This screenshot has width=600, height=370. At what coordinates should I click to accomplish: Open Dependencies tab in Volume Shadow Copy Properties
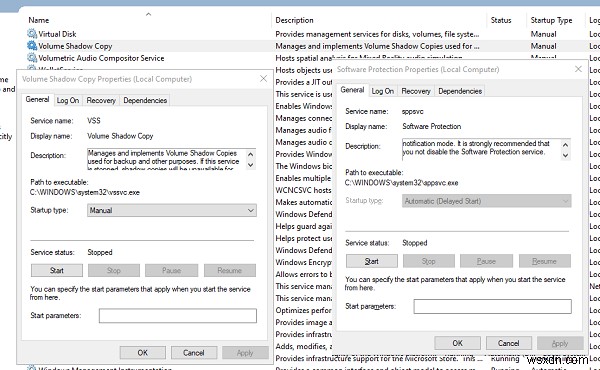145,100
